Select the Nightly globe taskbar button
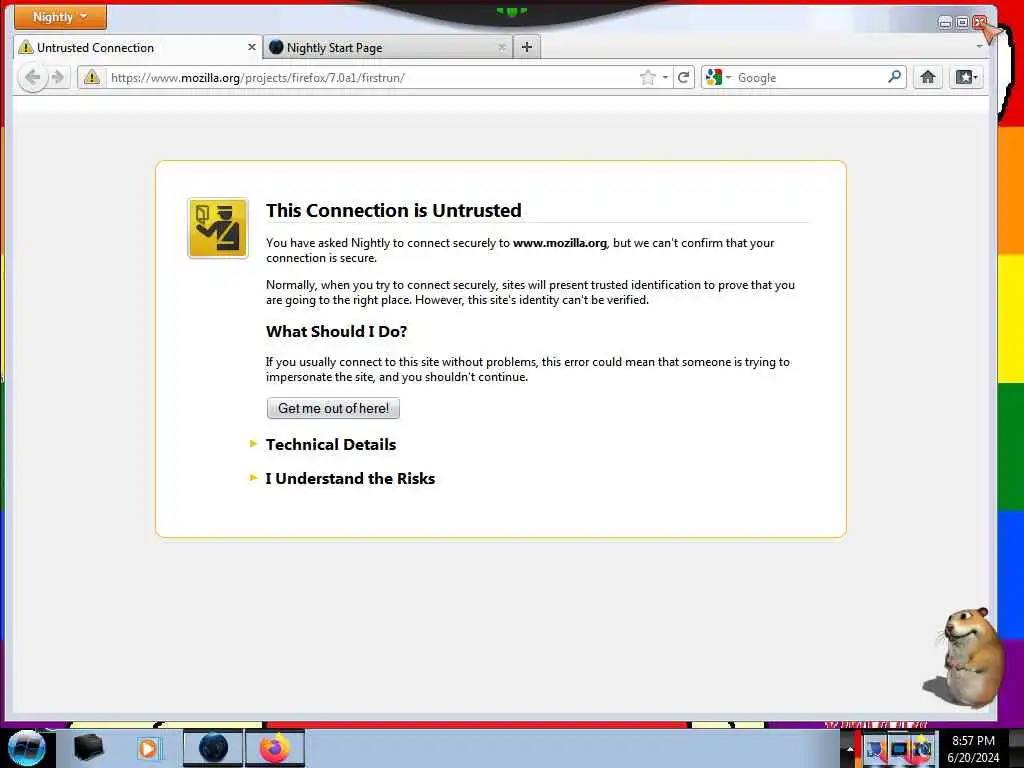 click(213, 748)
